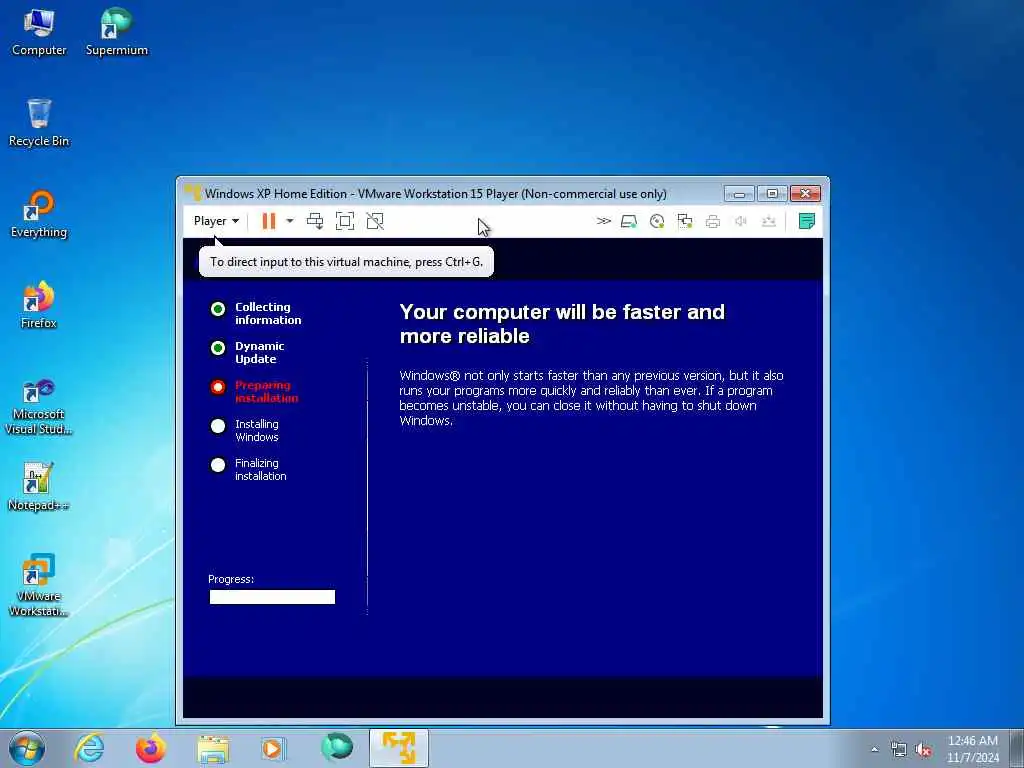The width and height of the screenshot is (1024, 768).
Task: Open the network status tray icon
Action: coord(899,750)
